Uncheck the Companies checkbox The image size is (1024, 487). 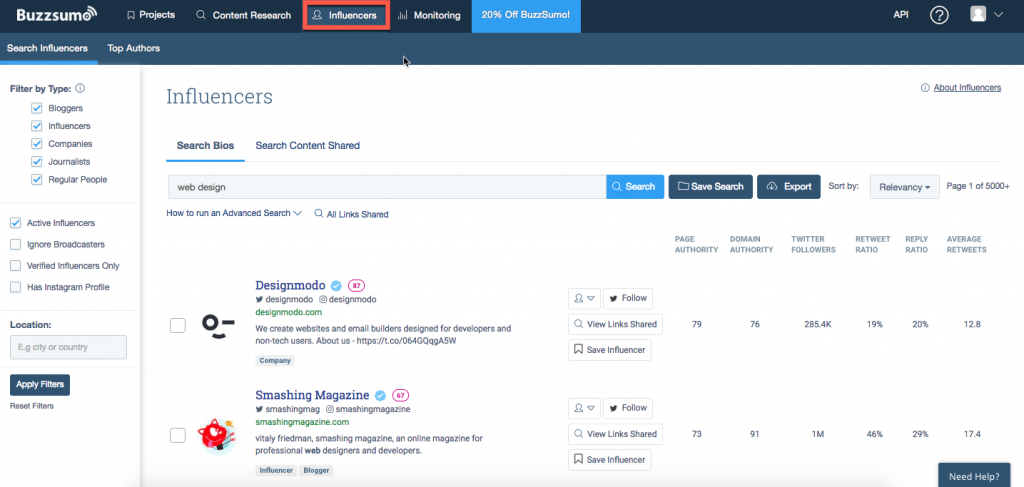pyautogui.click(x=37, y=144)
